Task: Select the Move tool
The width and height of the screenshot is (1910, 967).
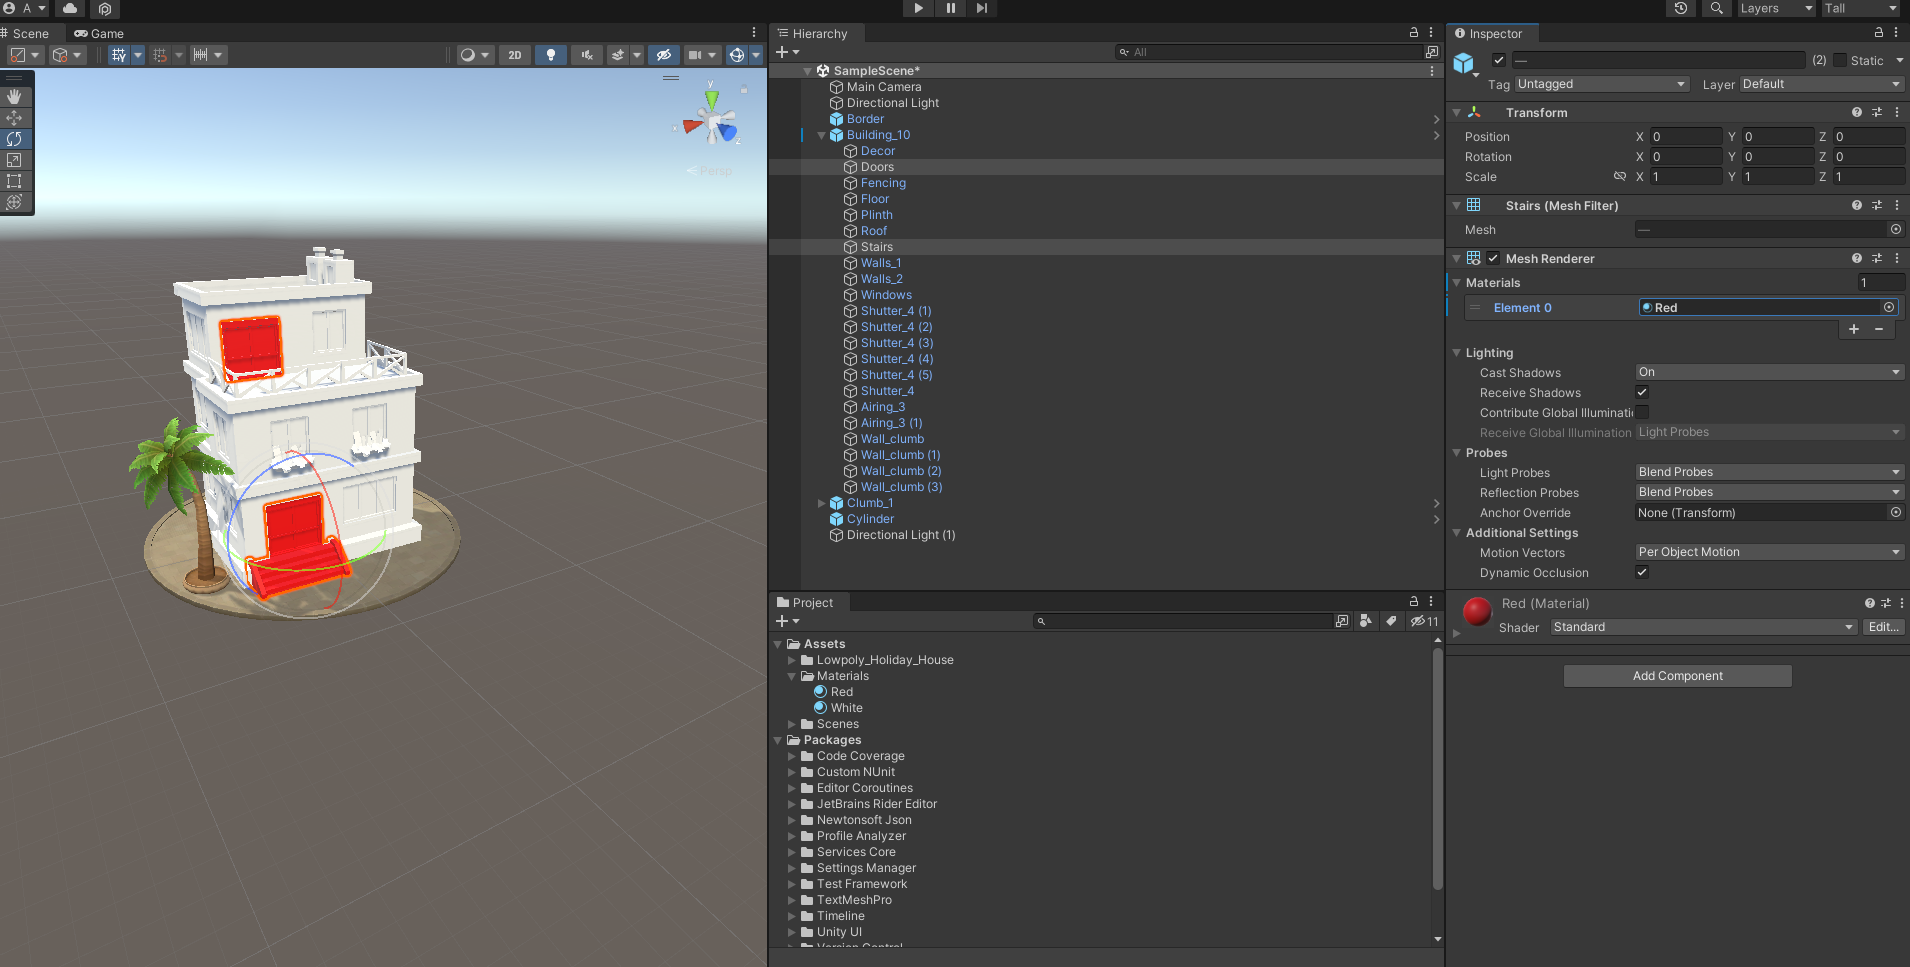Action: pyautogui.click(x=14, y=118)
